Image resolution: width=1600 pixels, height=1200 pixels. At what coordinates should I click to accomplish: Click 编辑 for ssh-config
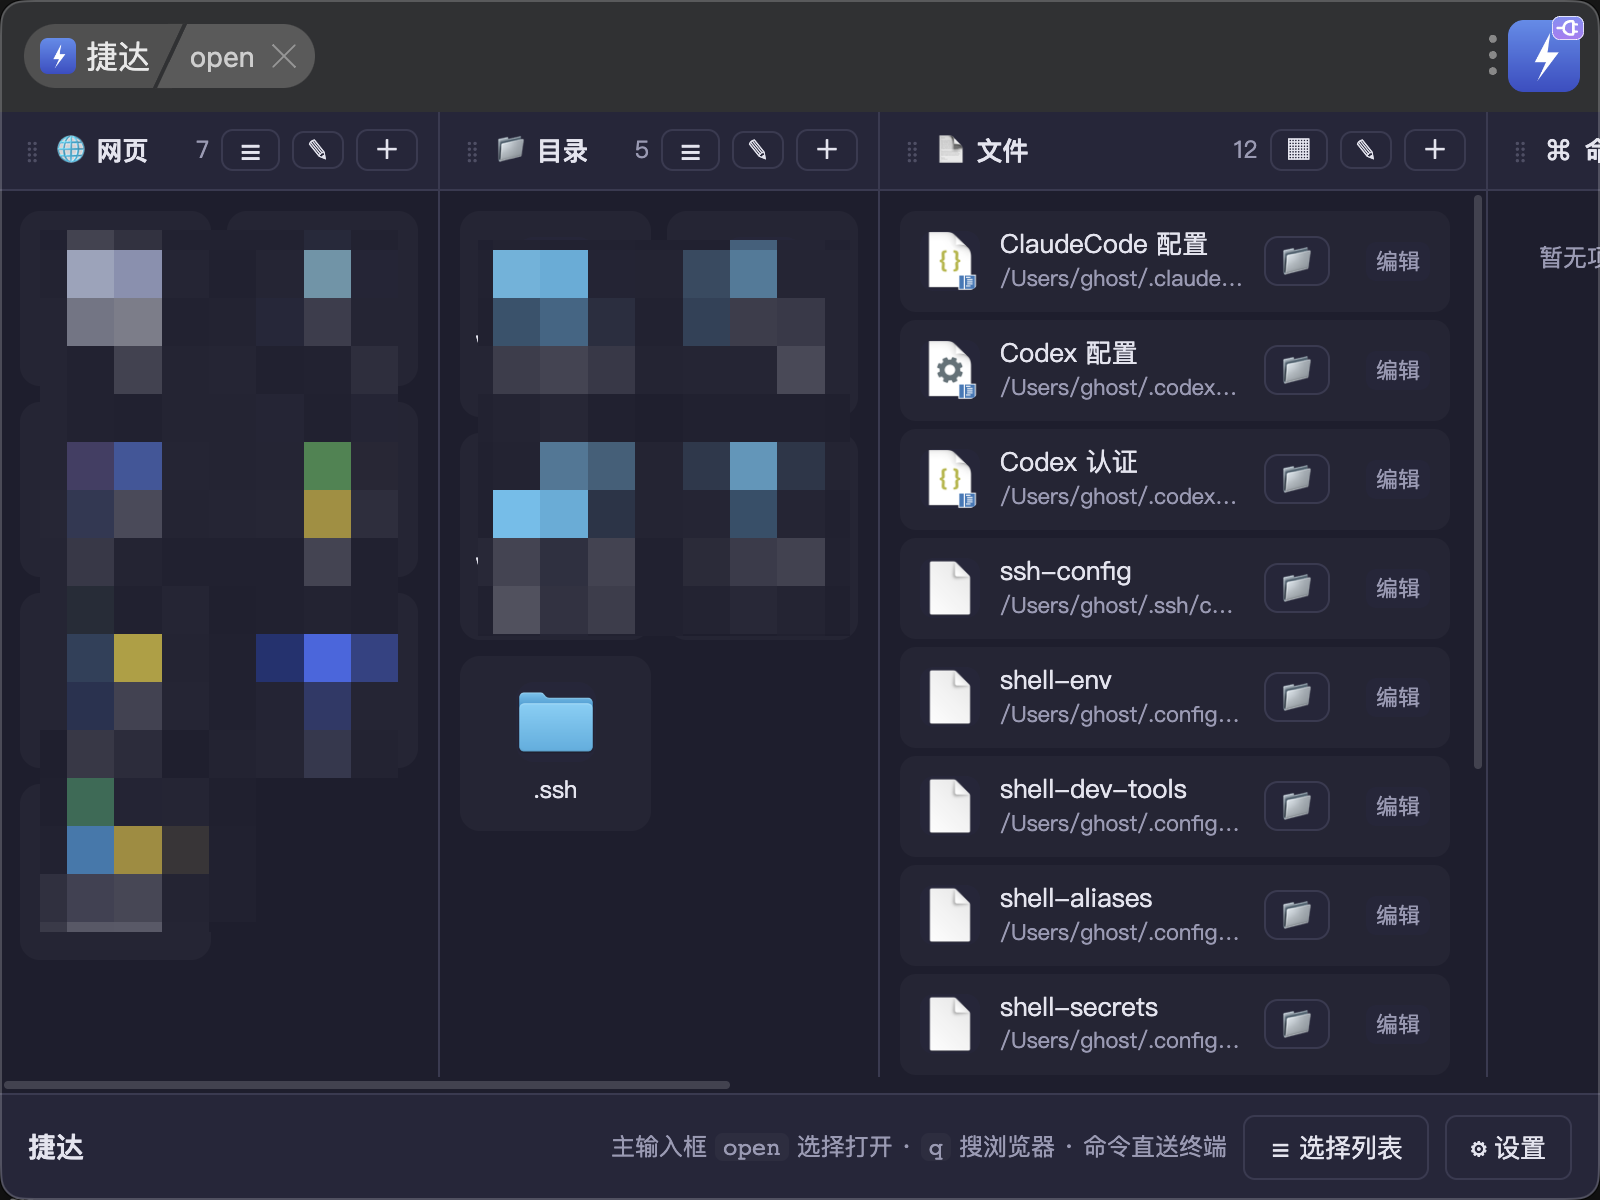tap(1397, 588)
